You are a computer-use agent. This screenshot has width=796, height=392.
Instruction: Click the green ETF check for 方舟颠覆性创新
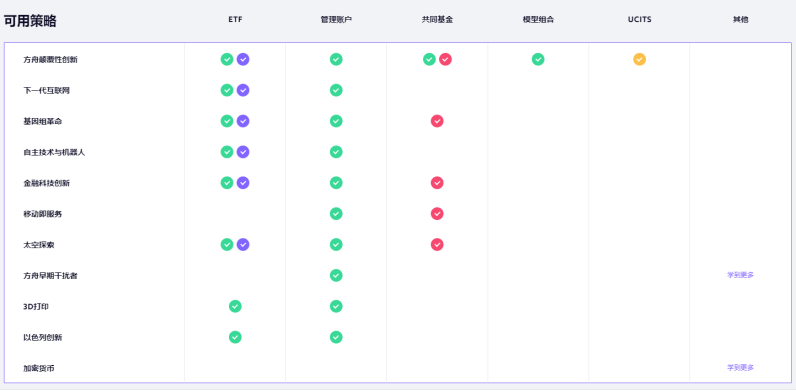227,59
